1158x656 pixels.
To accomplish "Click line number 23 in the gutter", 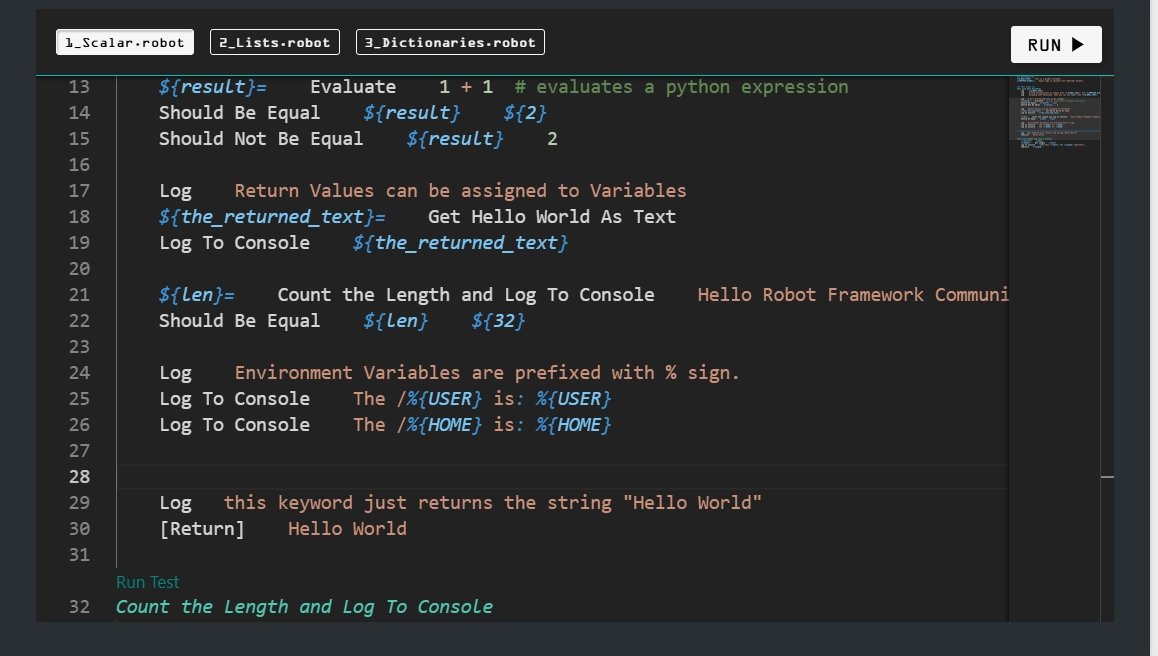I will (x=79, y=346).
